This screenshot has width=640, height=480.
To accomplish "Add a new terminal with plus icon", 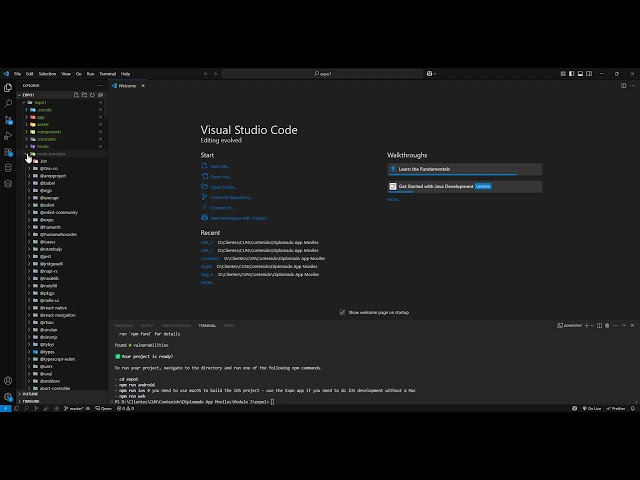I will 587,325.
